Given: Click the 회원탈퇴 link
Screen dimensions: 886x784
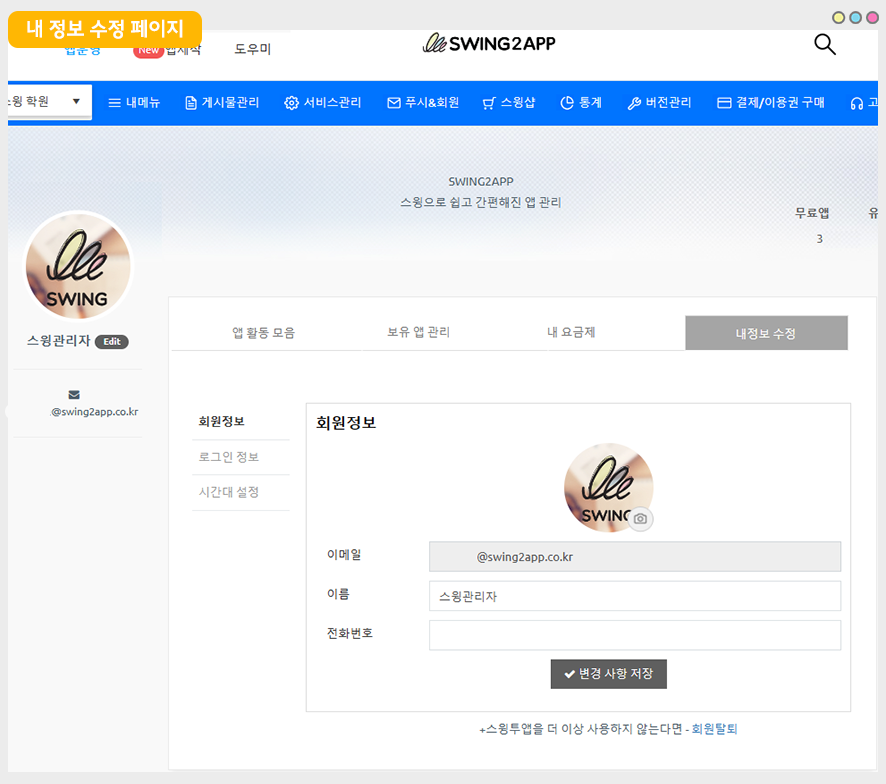Looking at the screenshot, I should tap(714, 729).
